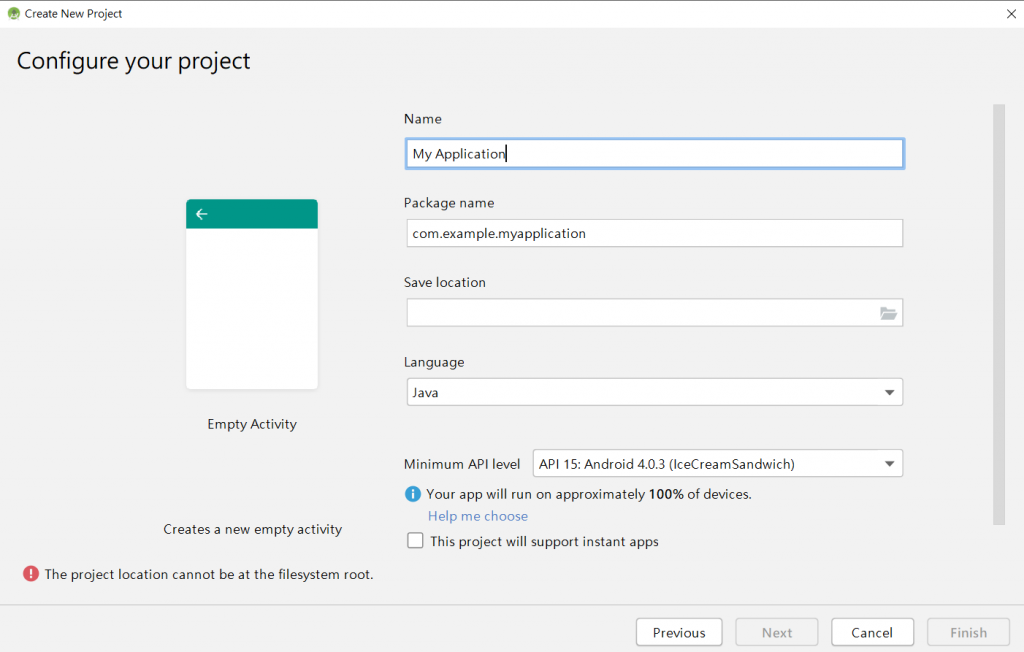
Task: Click the Previous button
Action: (679, 632)
